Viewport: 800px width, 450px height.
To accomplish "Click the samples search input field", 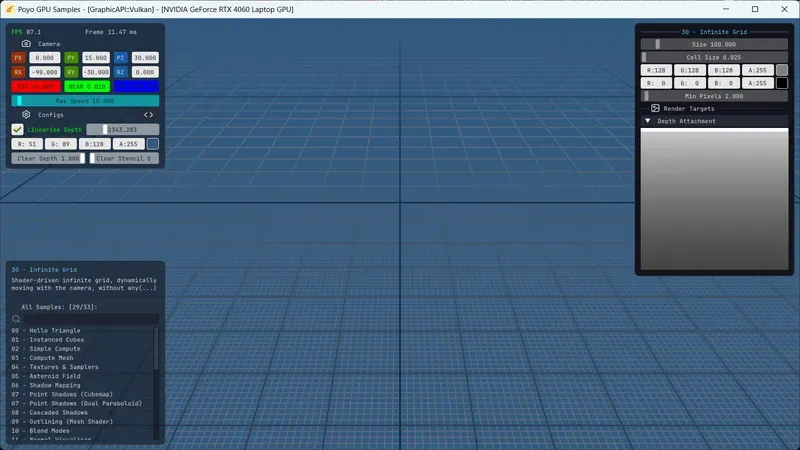I will click(91, 319).
